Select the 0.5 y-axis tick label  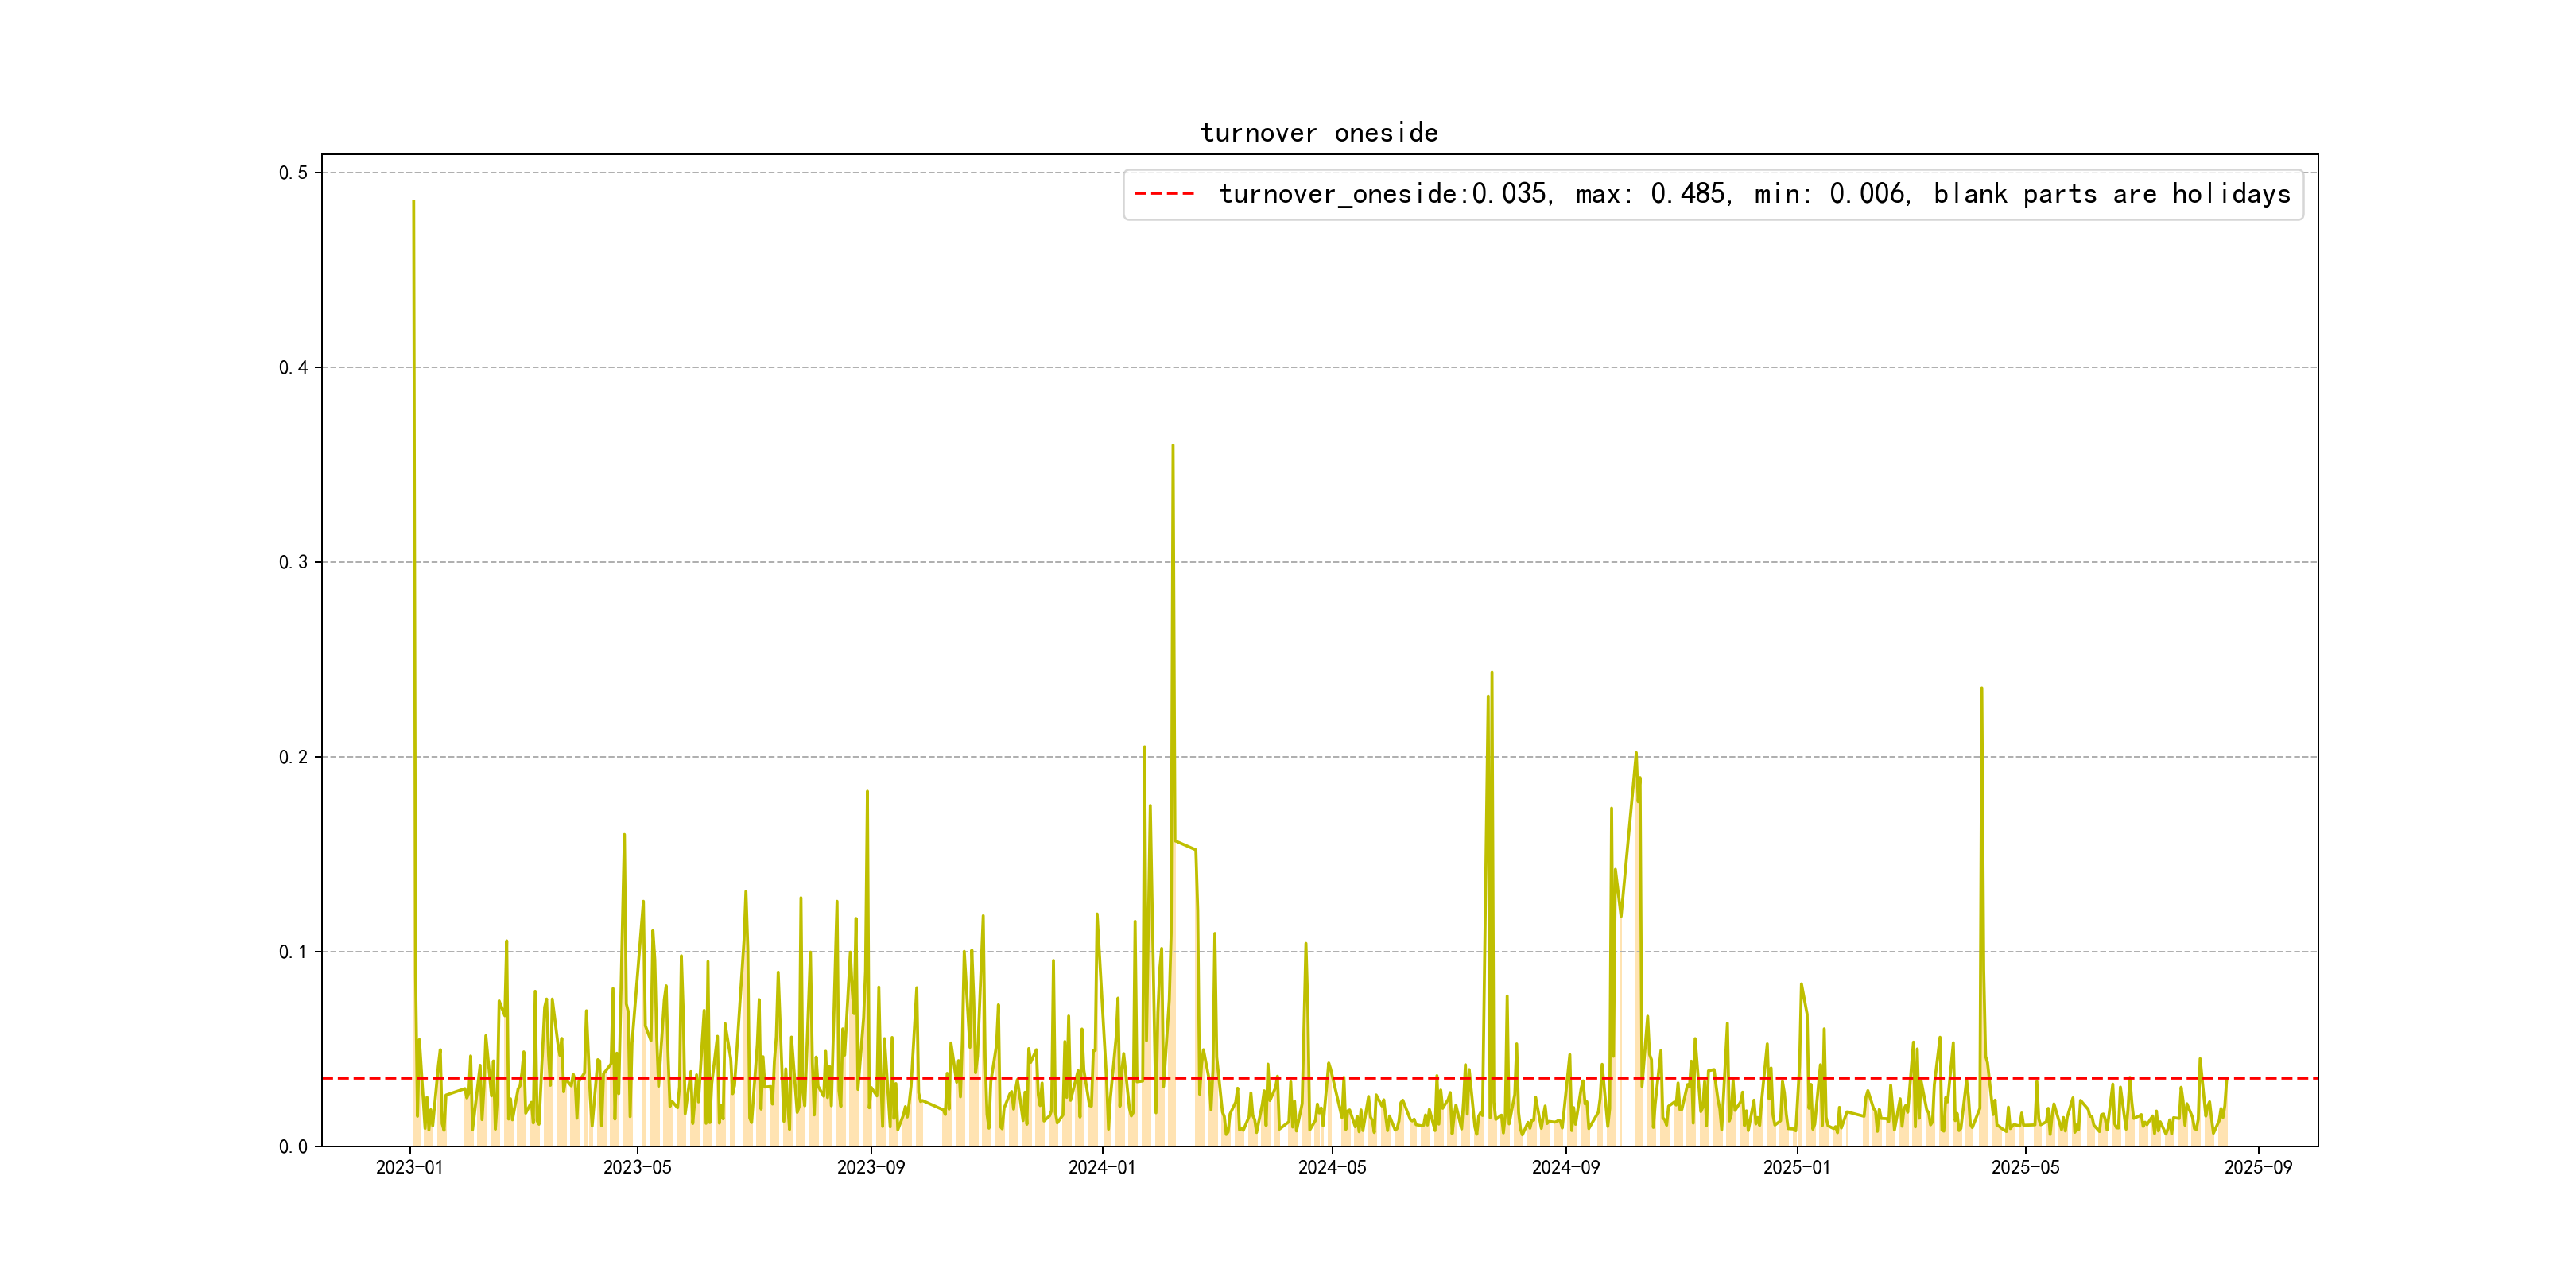(x=293, y=173)
